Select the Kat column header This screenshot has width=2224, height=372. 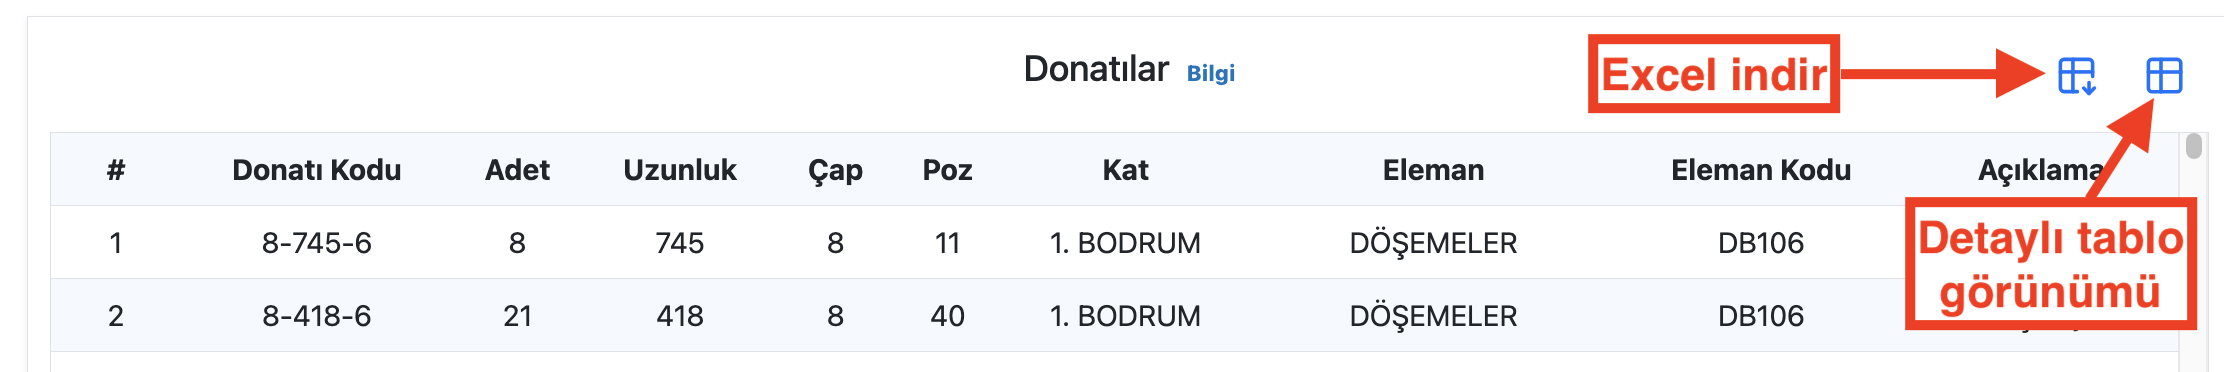[1125, 170]
